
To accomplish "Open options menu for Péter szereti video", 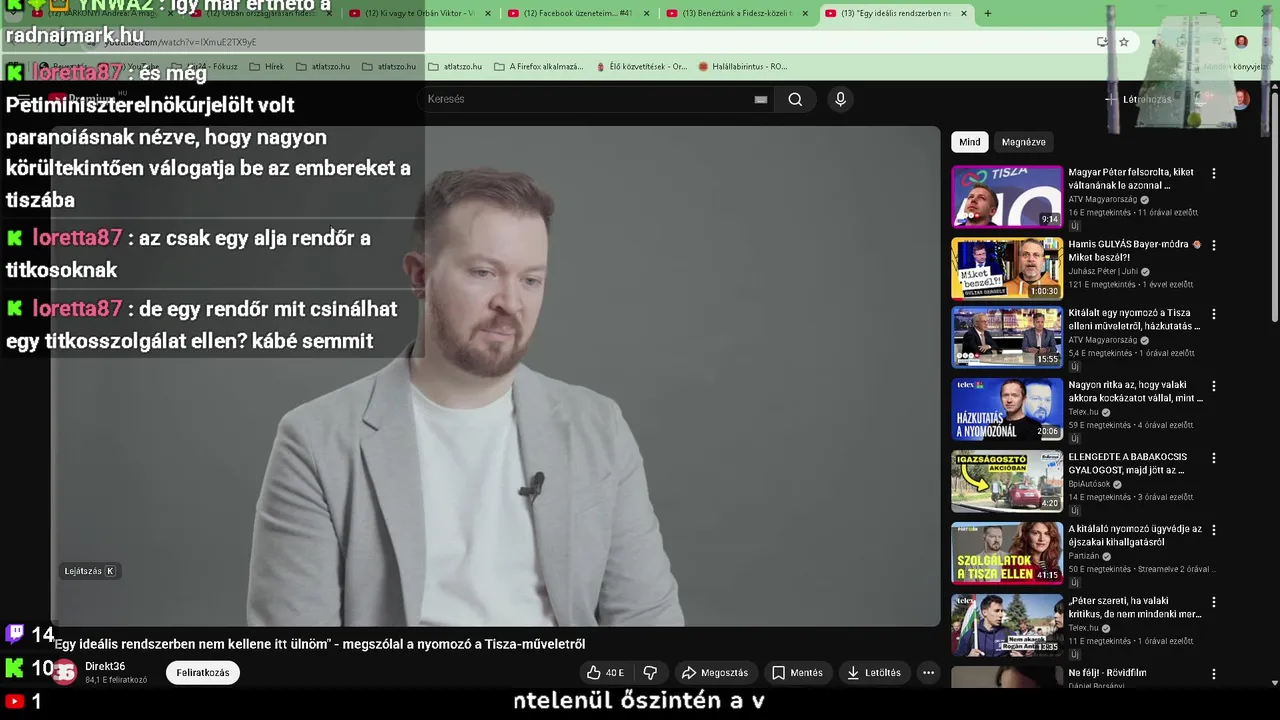I will (1214, 602).
